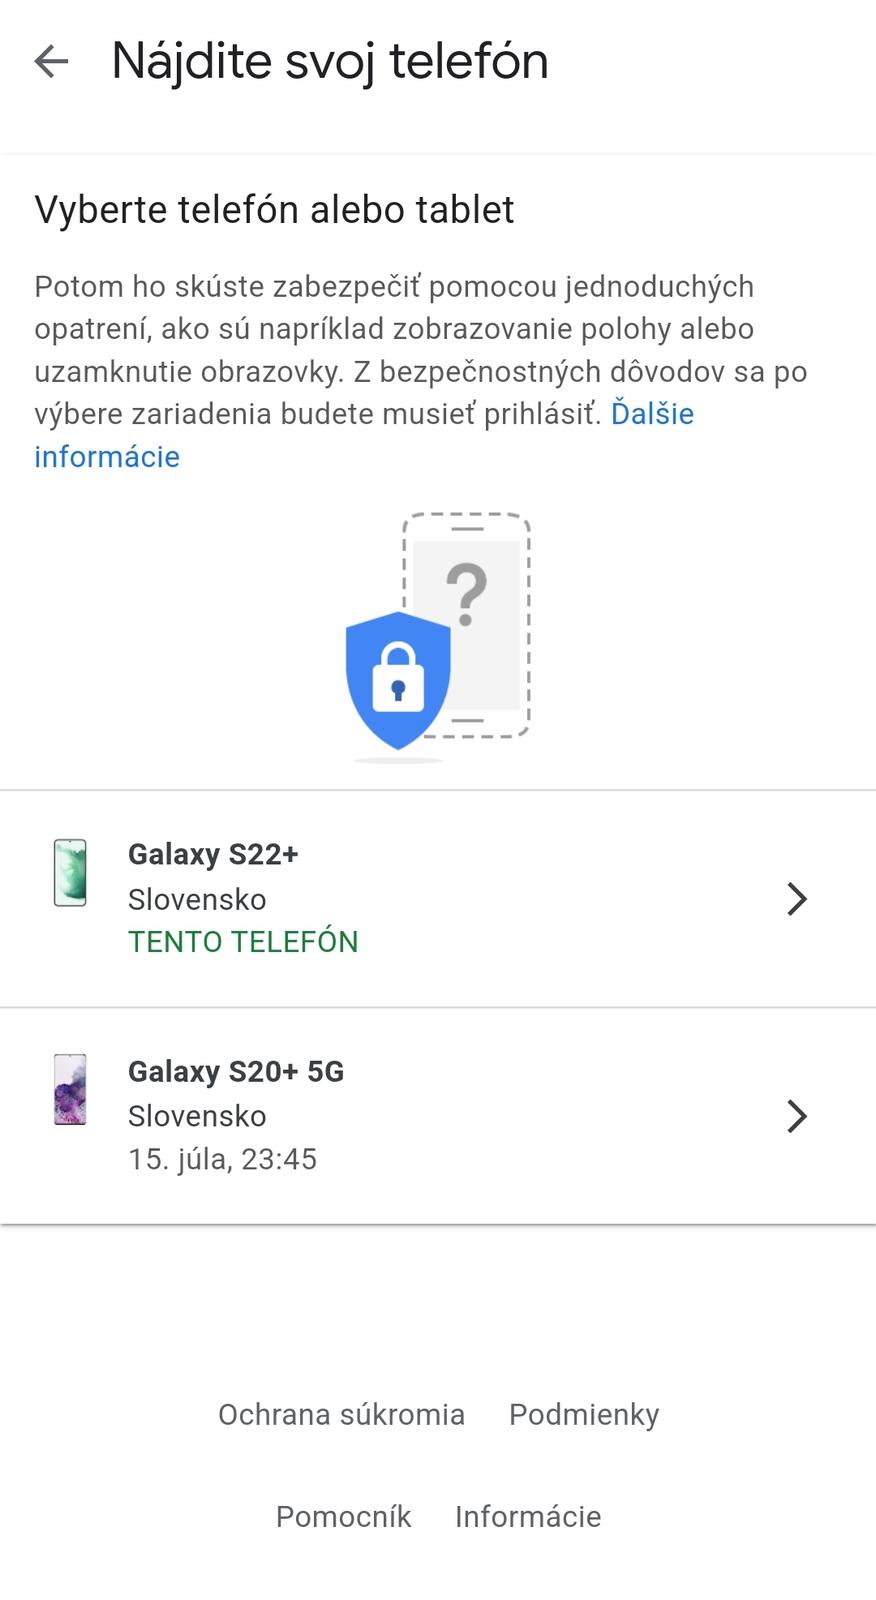876x1600 pixels.
Task: Tap the back arrow icon
Action: pyautogui.click(x=51, y=62)
